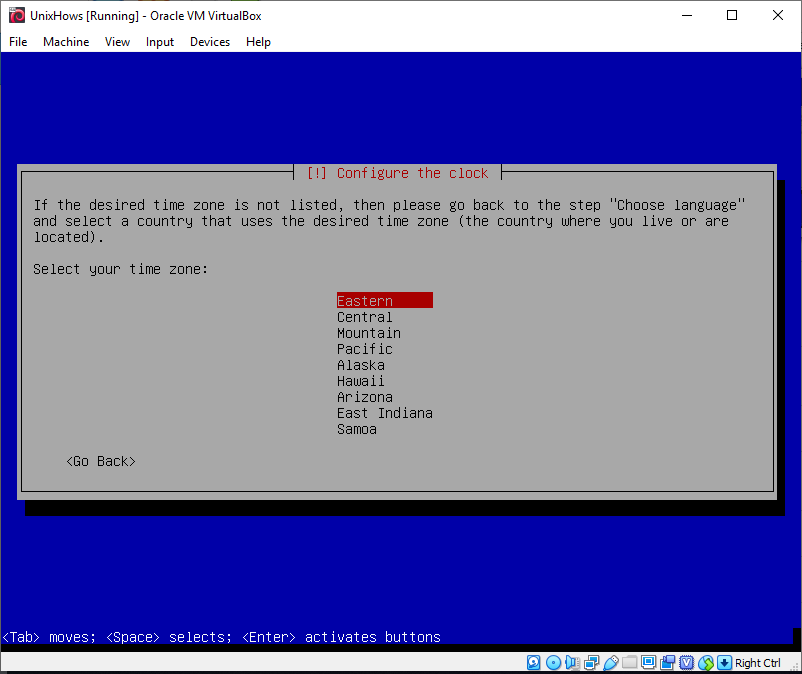The width and height of the screenshot is (802, 674).
Task: Select the Alaska time zone
Action: [x=385, y=365]
